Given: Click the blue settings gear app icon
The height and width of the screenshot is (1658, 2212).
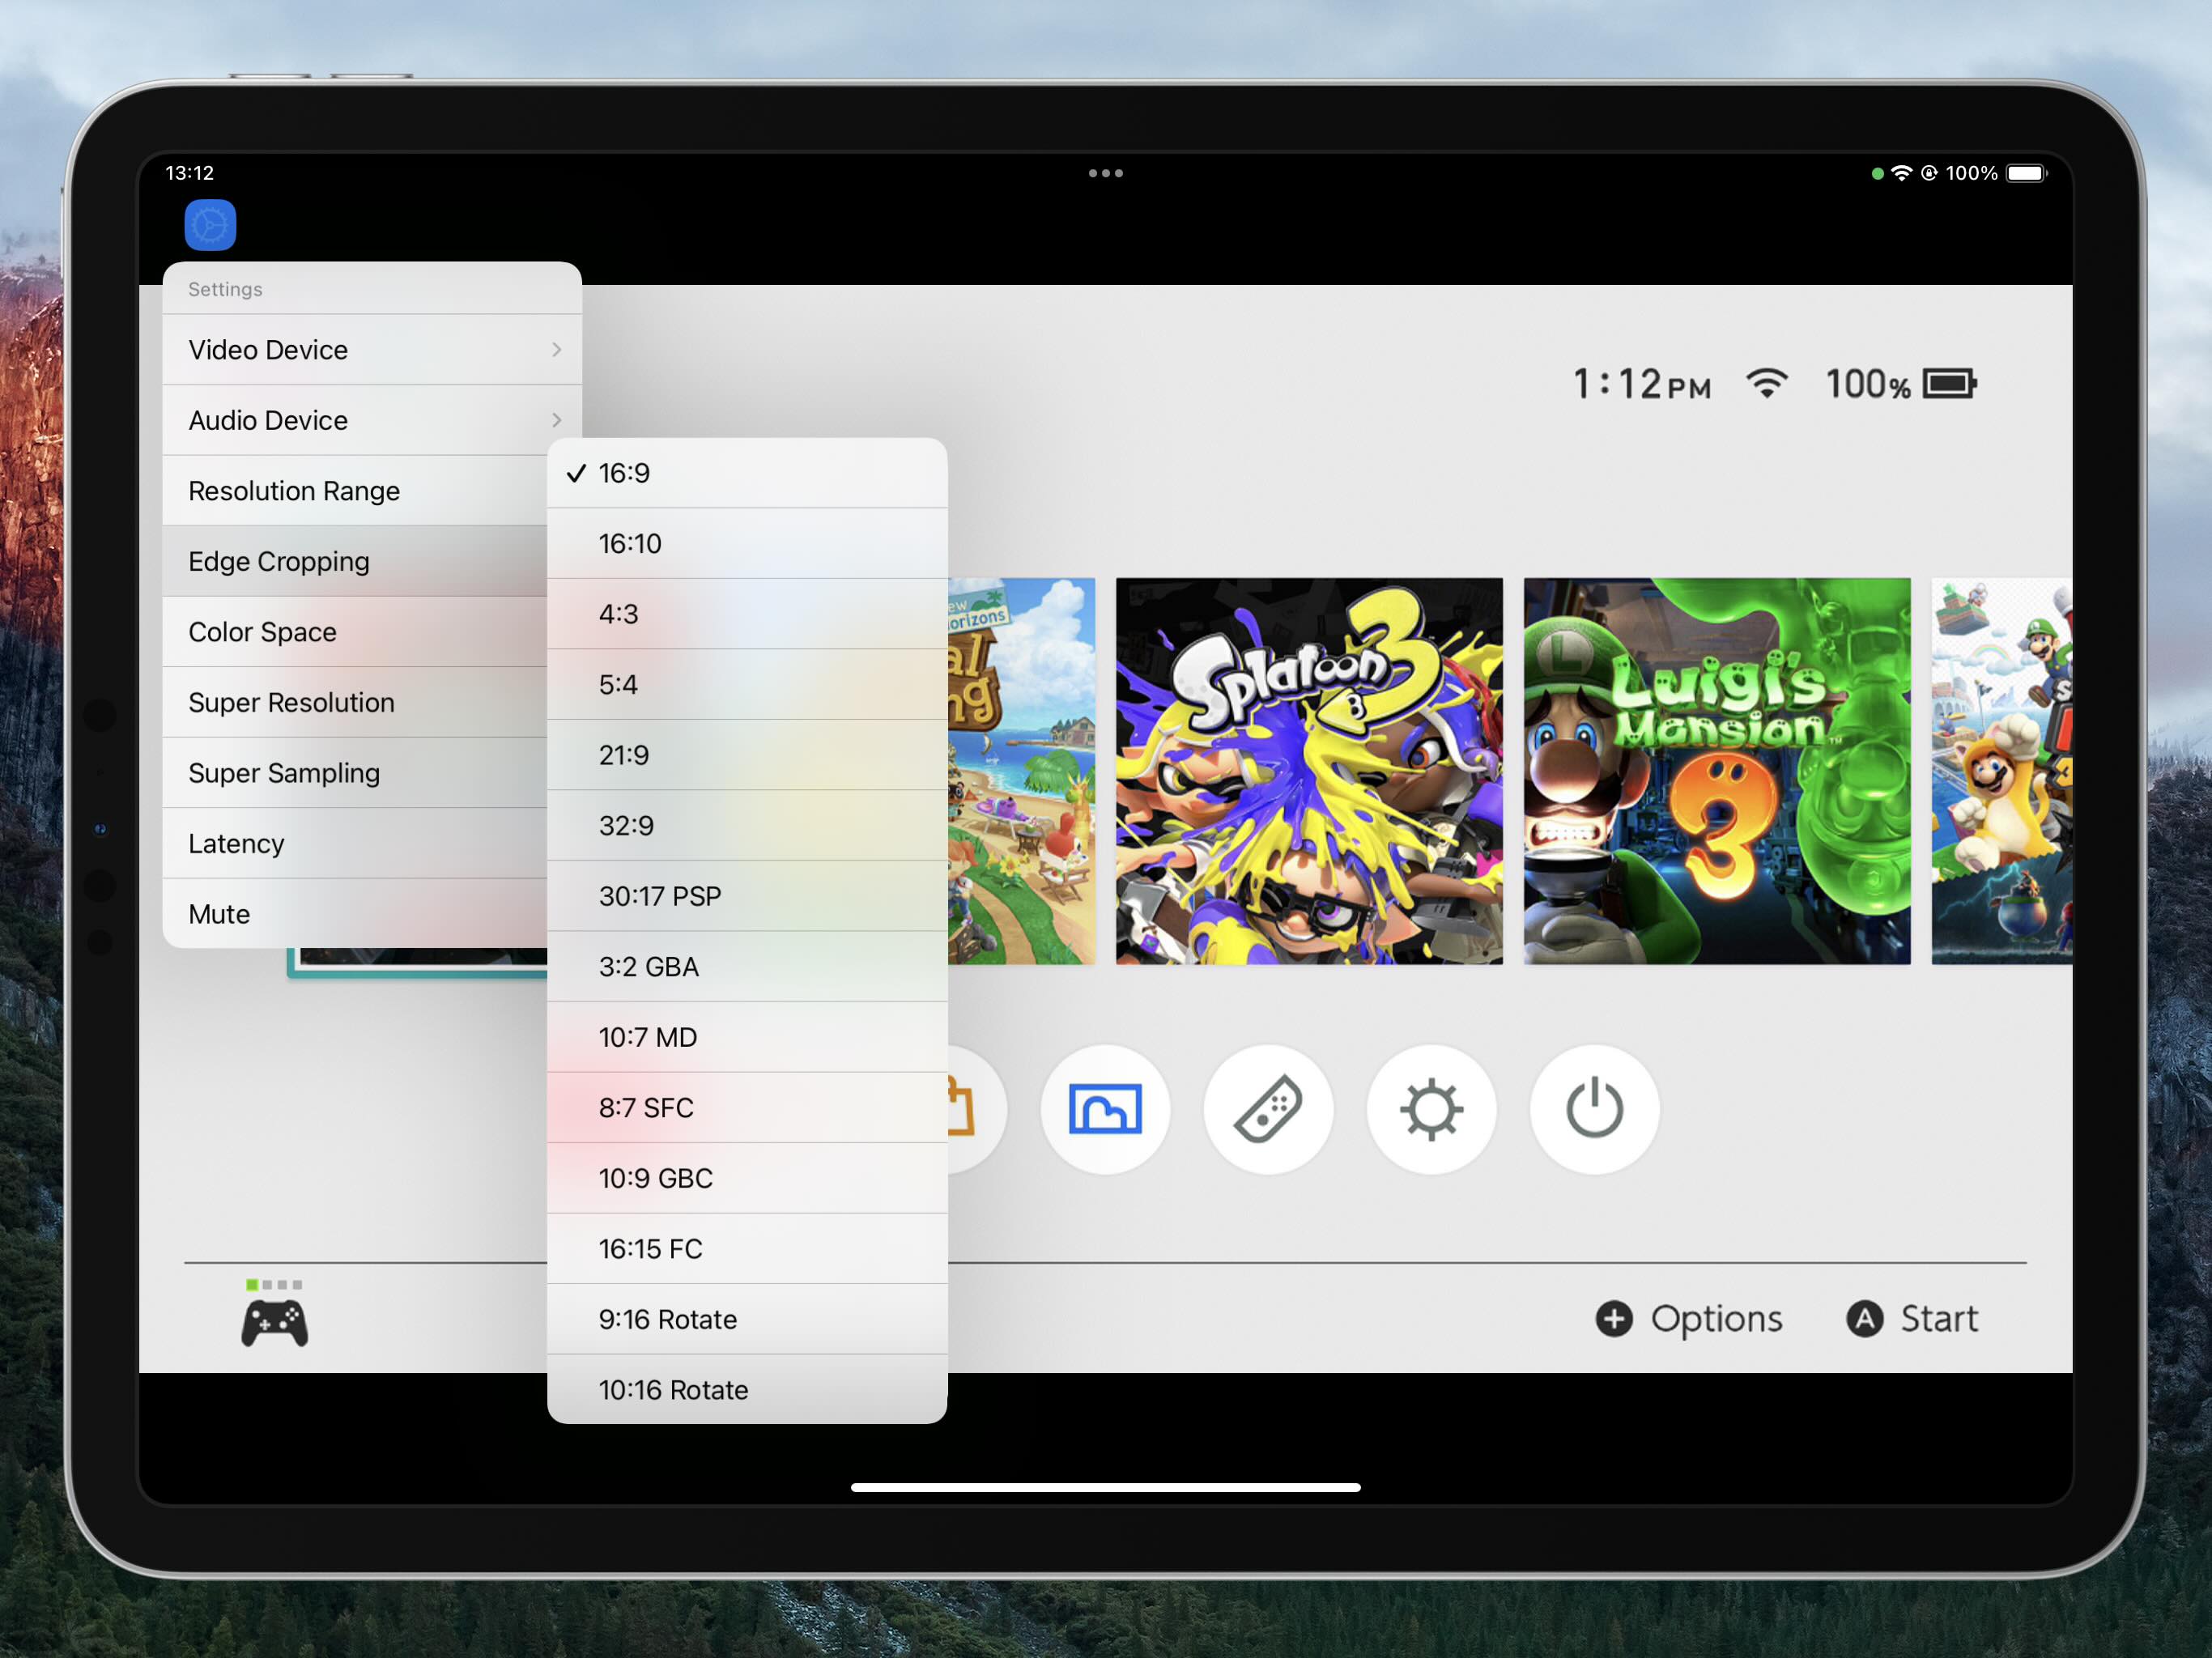Looking at the screenshot, I should point(210,225).
